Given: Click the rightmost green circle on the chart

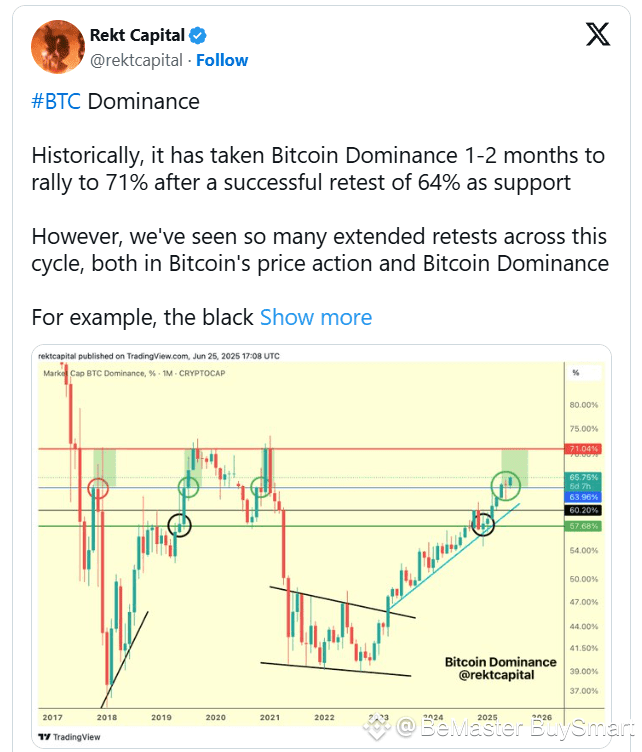Looking at the screenshot, I should (x=507, y=487).
